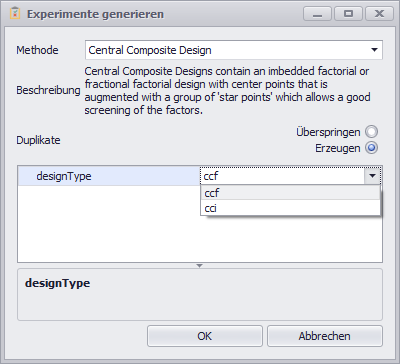Viewport: 400px width, 364px height.
Task: Click the Duplikate label
Action: [38, 140]
